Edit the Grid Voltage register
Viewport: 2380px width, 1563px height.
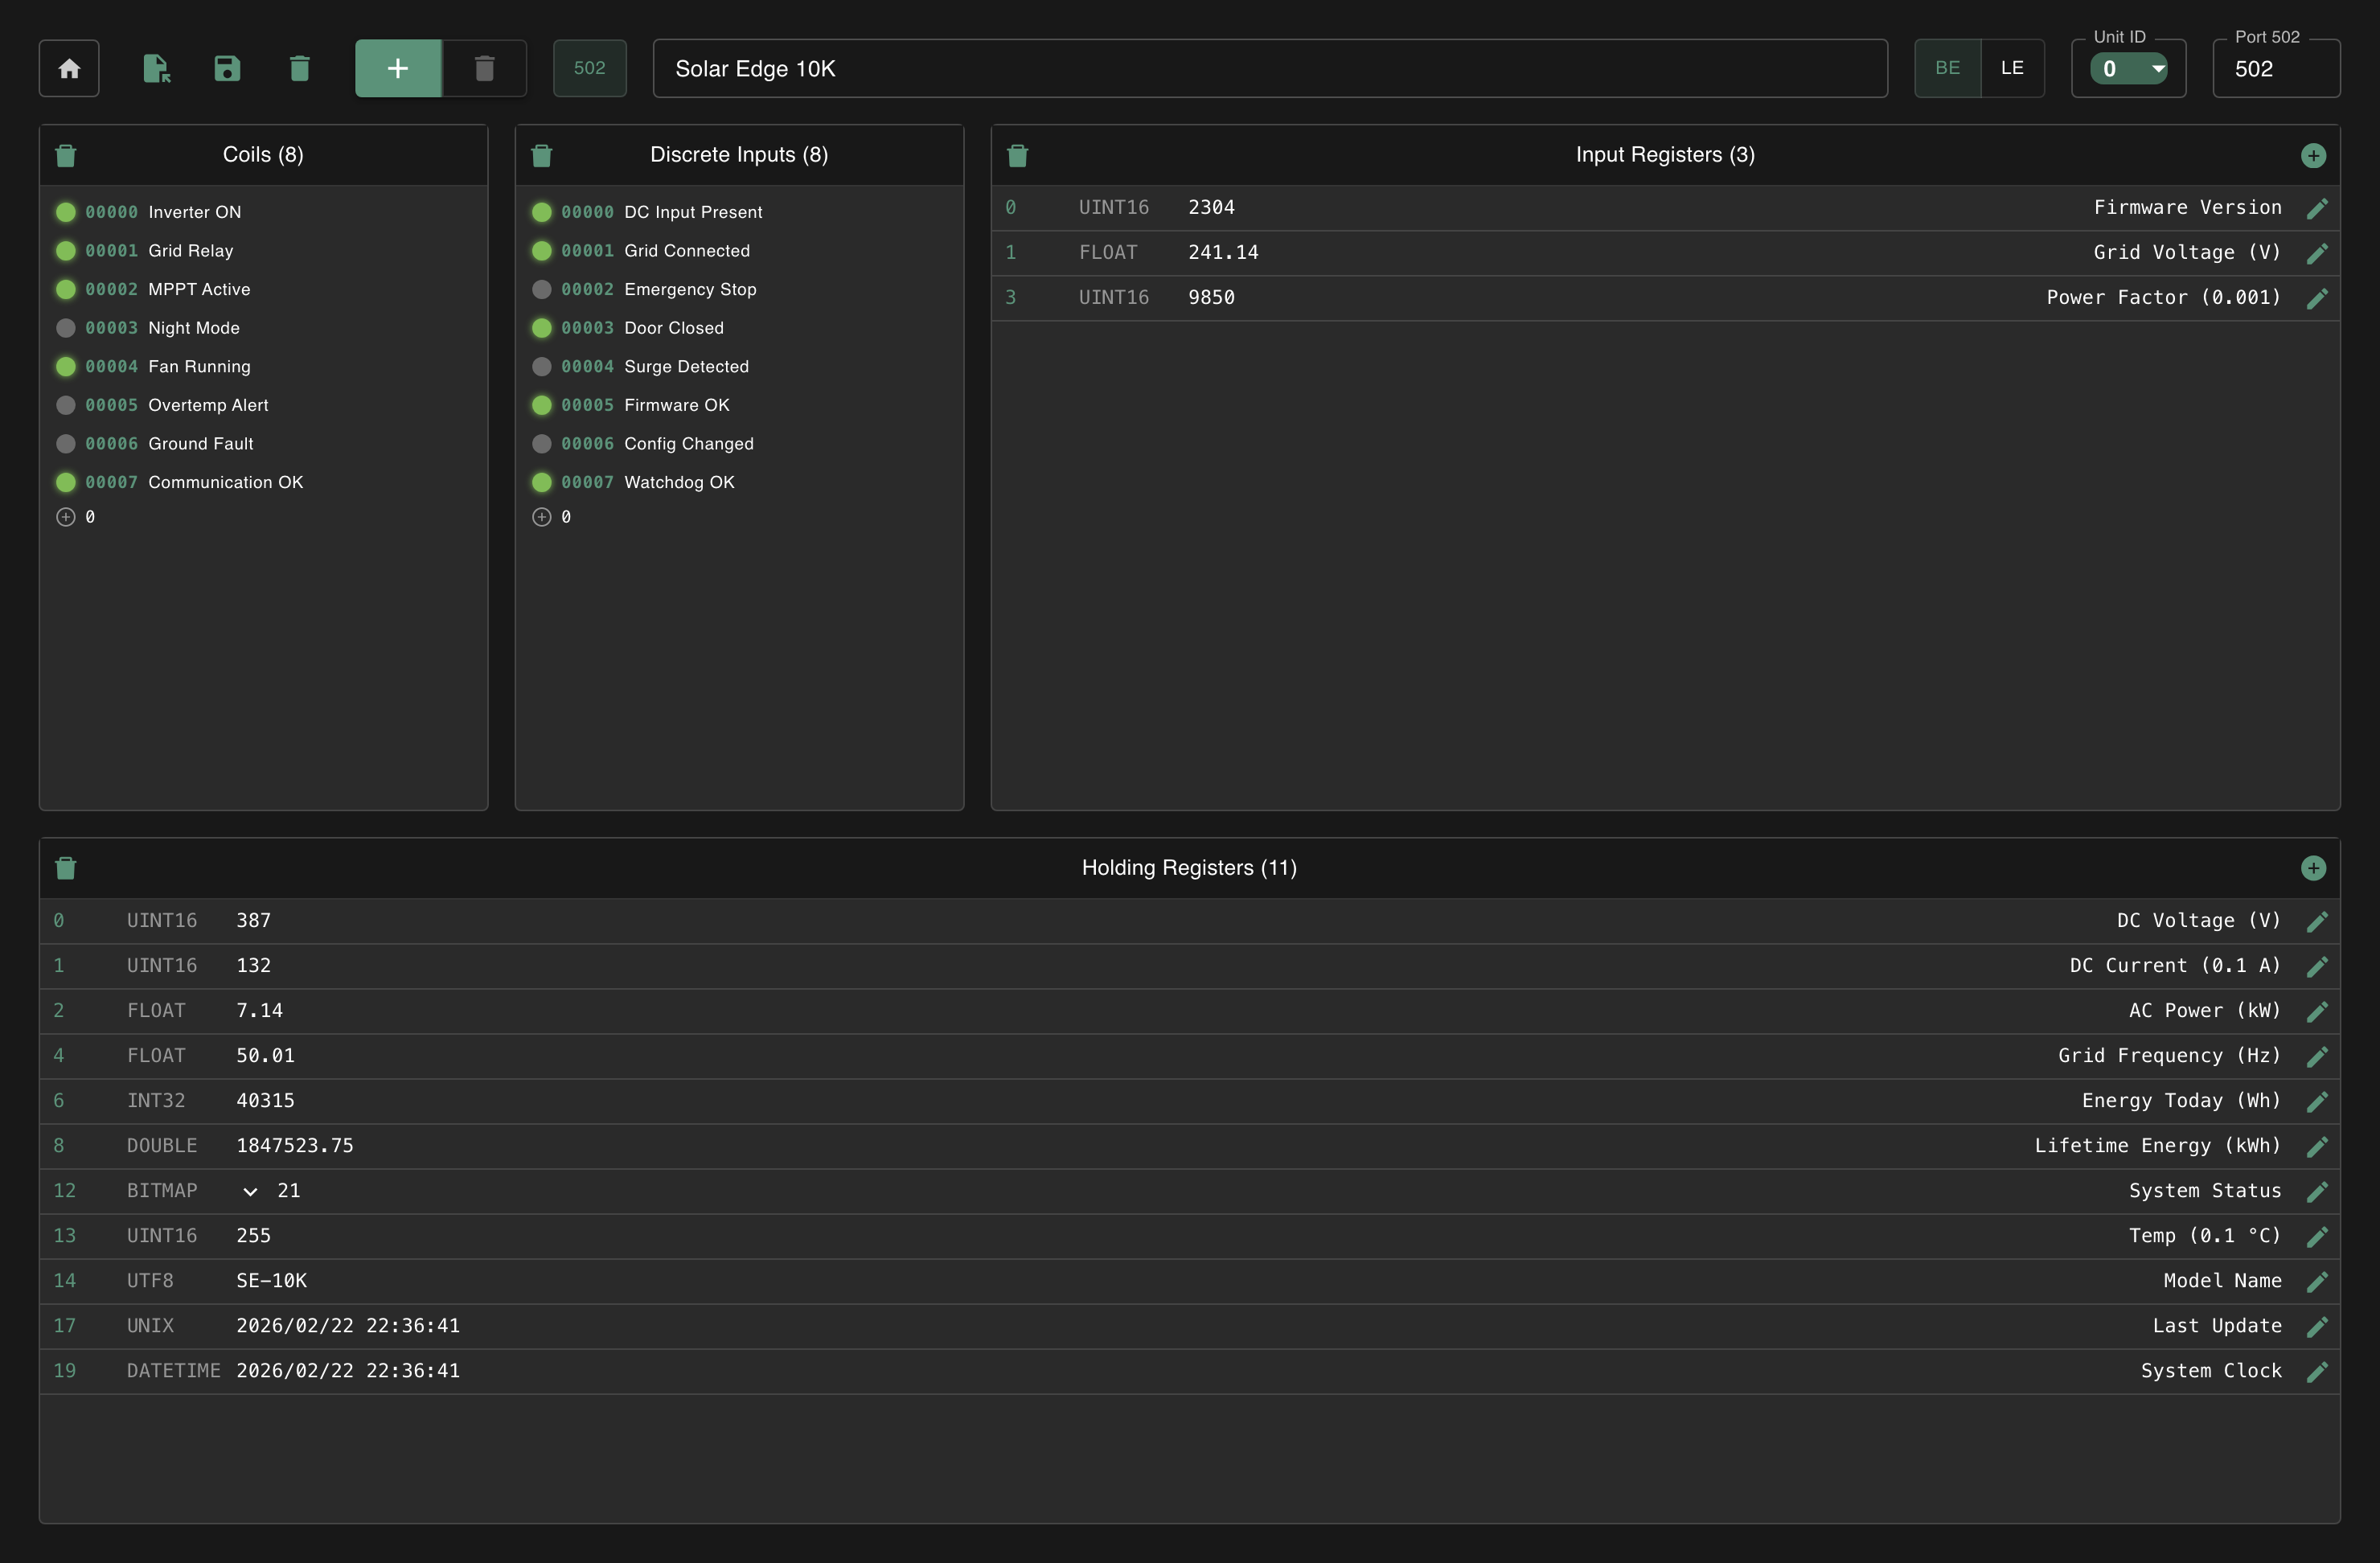point(2317,253)
